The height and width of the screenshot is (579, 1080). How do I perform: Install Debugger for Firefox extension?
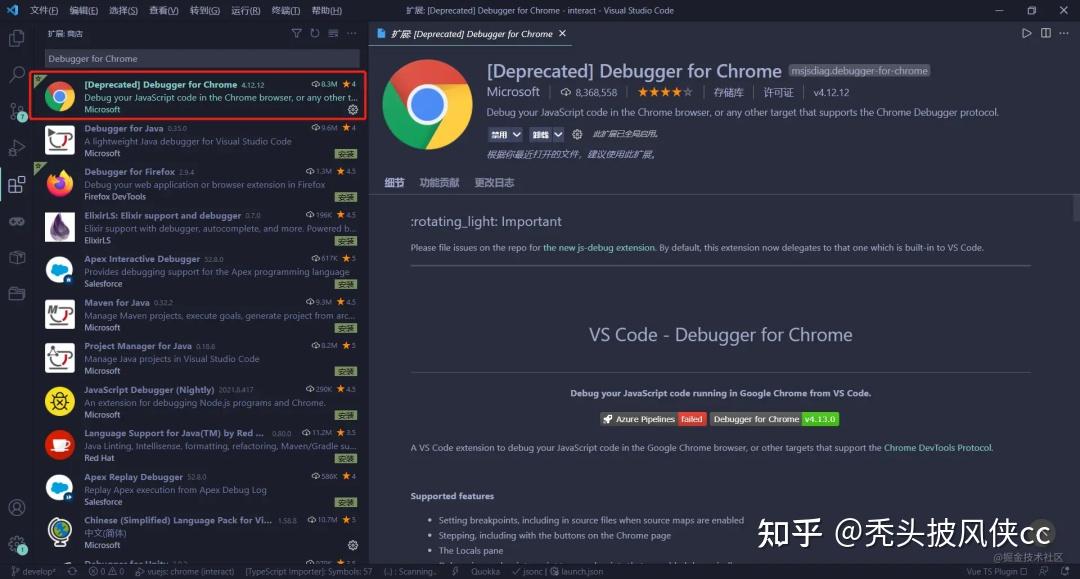click(x=346, y=197)
